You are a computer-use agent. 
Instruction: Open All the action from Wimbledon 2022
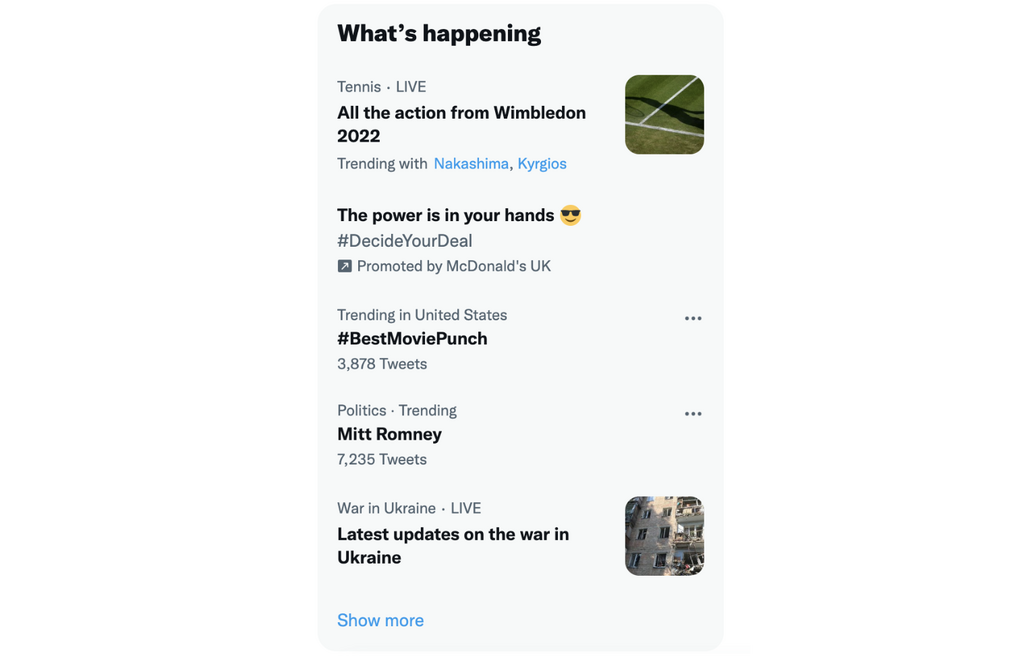pos(461,124)
